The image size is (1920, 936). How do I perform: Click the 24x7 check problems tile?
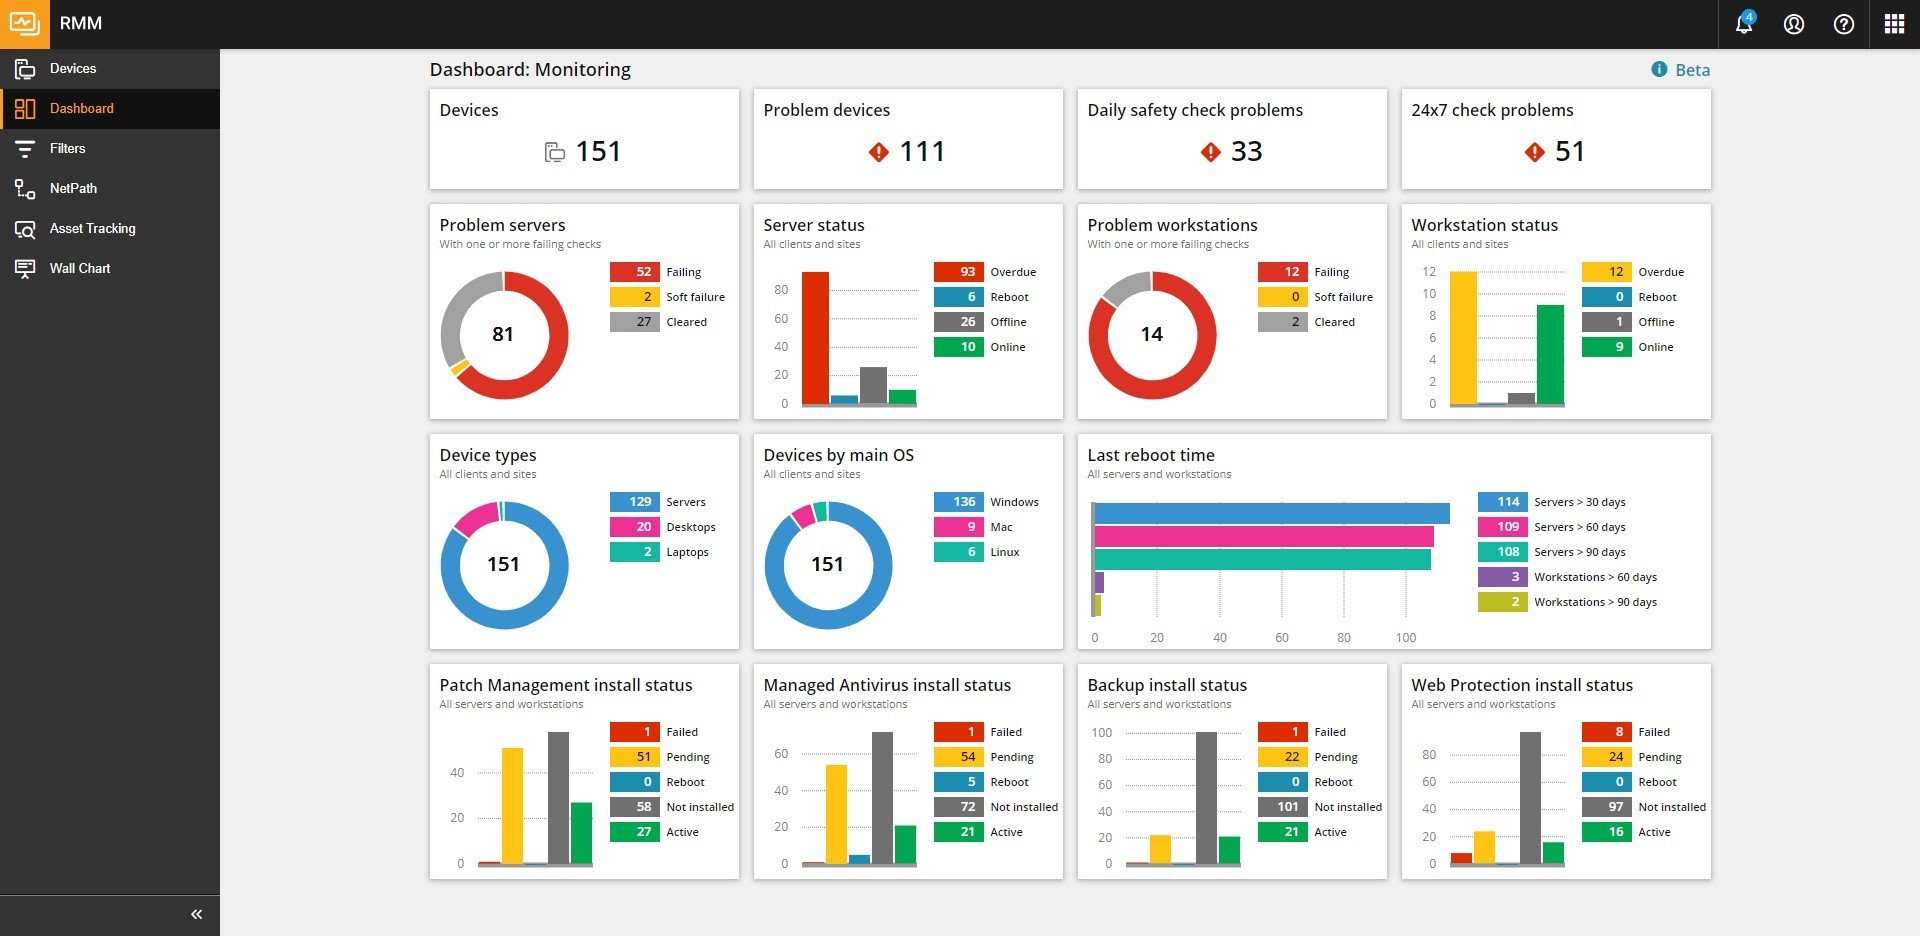tap(1555, 139)
